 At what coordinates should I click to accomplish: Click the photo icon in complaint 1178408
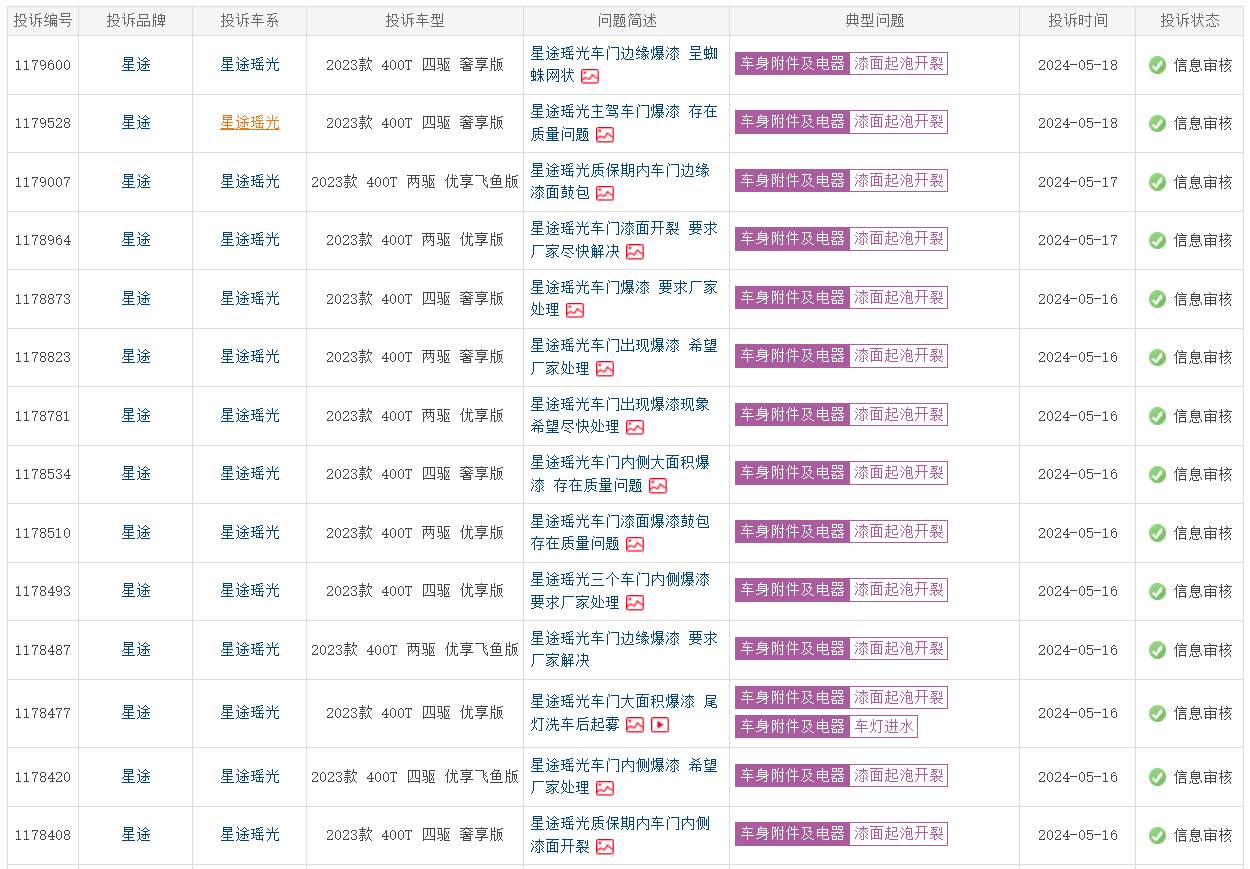point(605,847)
